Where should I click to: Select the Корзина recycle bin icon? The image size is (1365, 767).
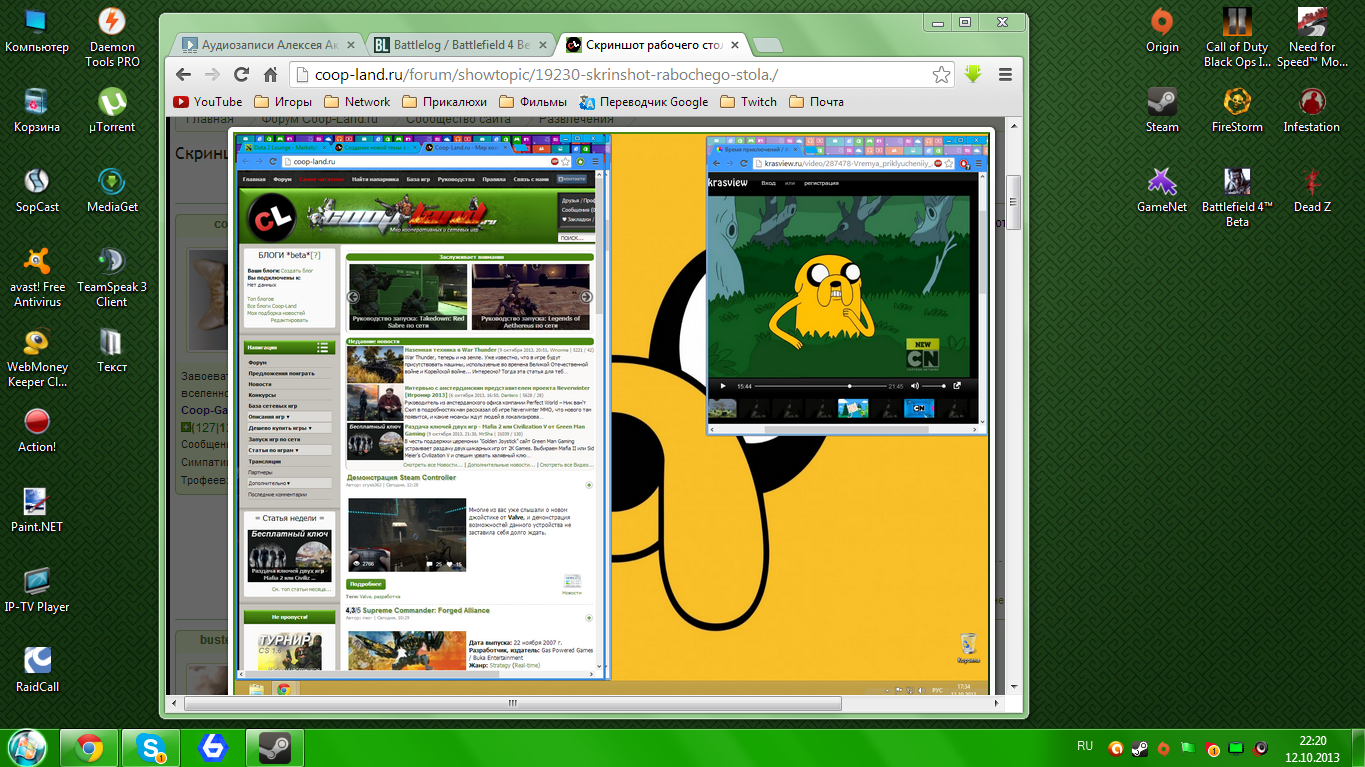37,111
